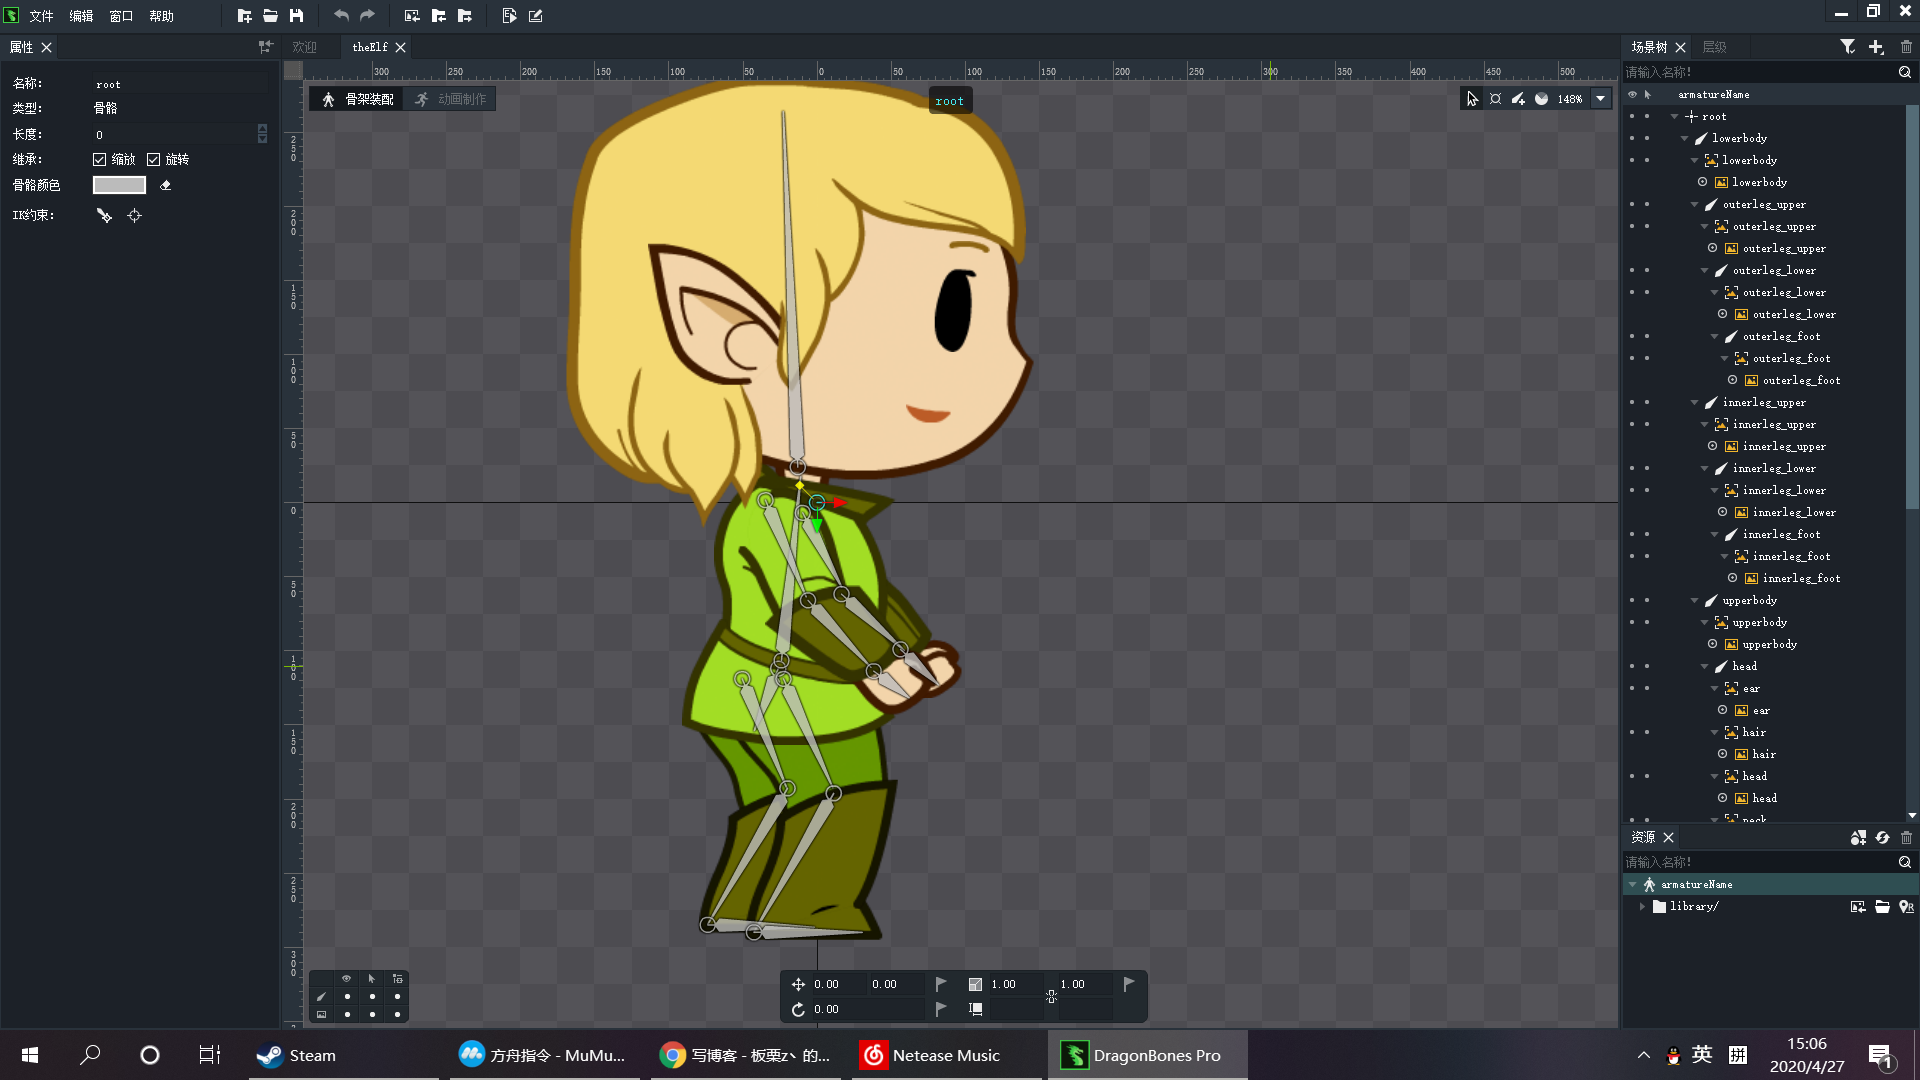The image size is (1920, 1080).
Task: Toggle visibility dot for upperbody bone
Action: 1632,600
